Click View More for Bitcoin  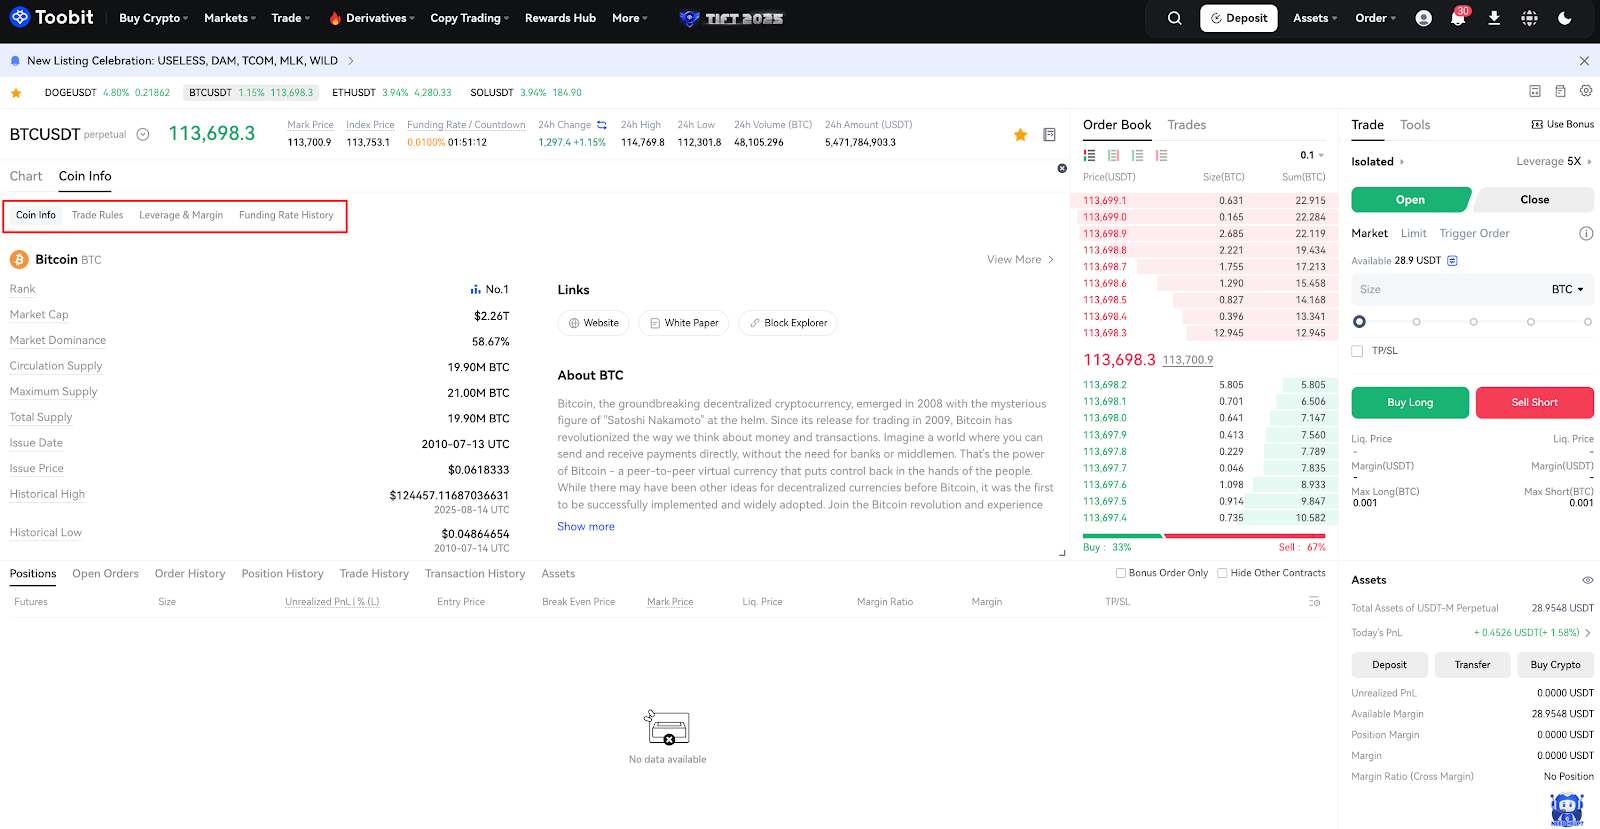[x=1020, y=260]
